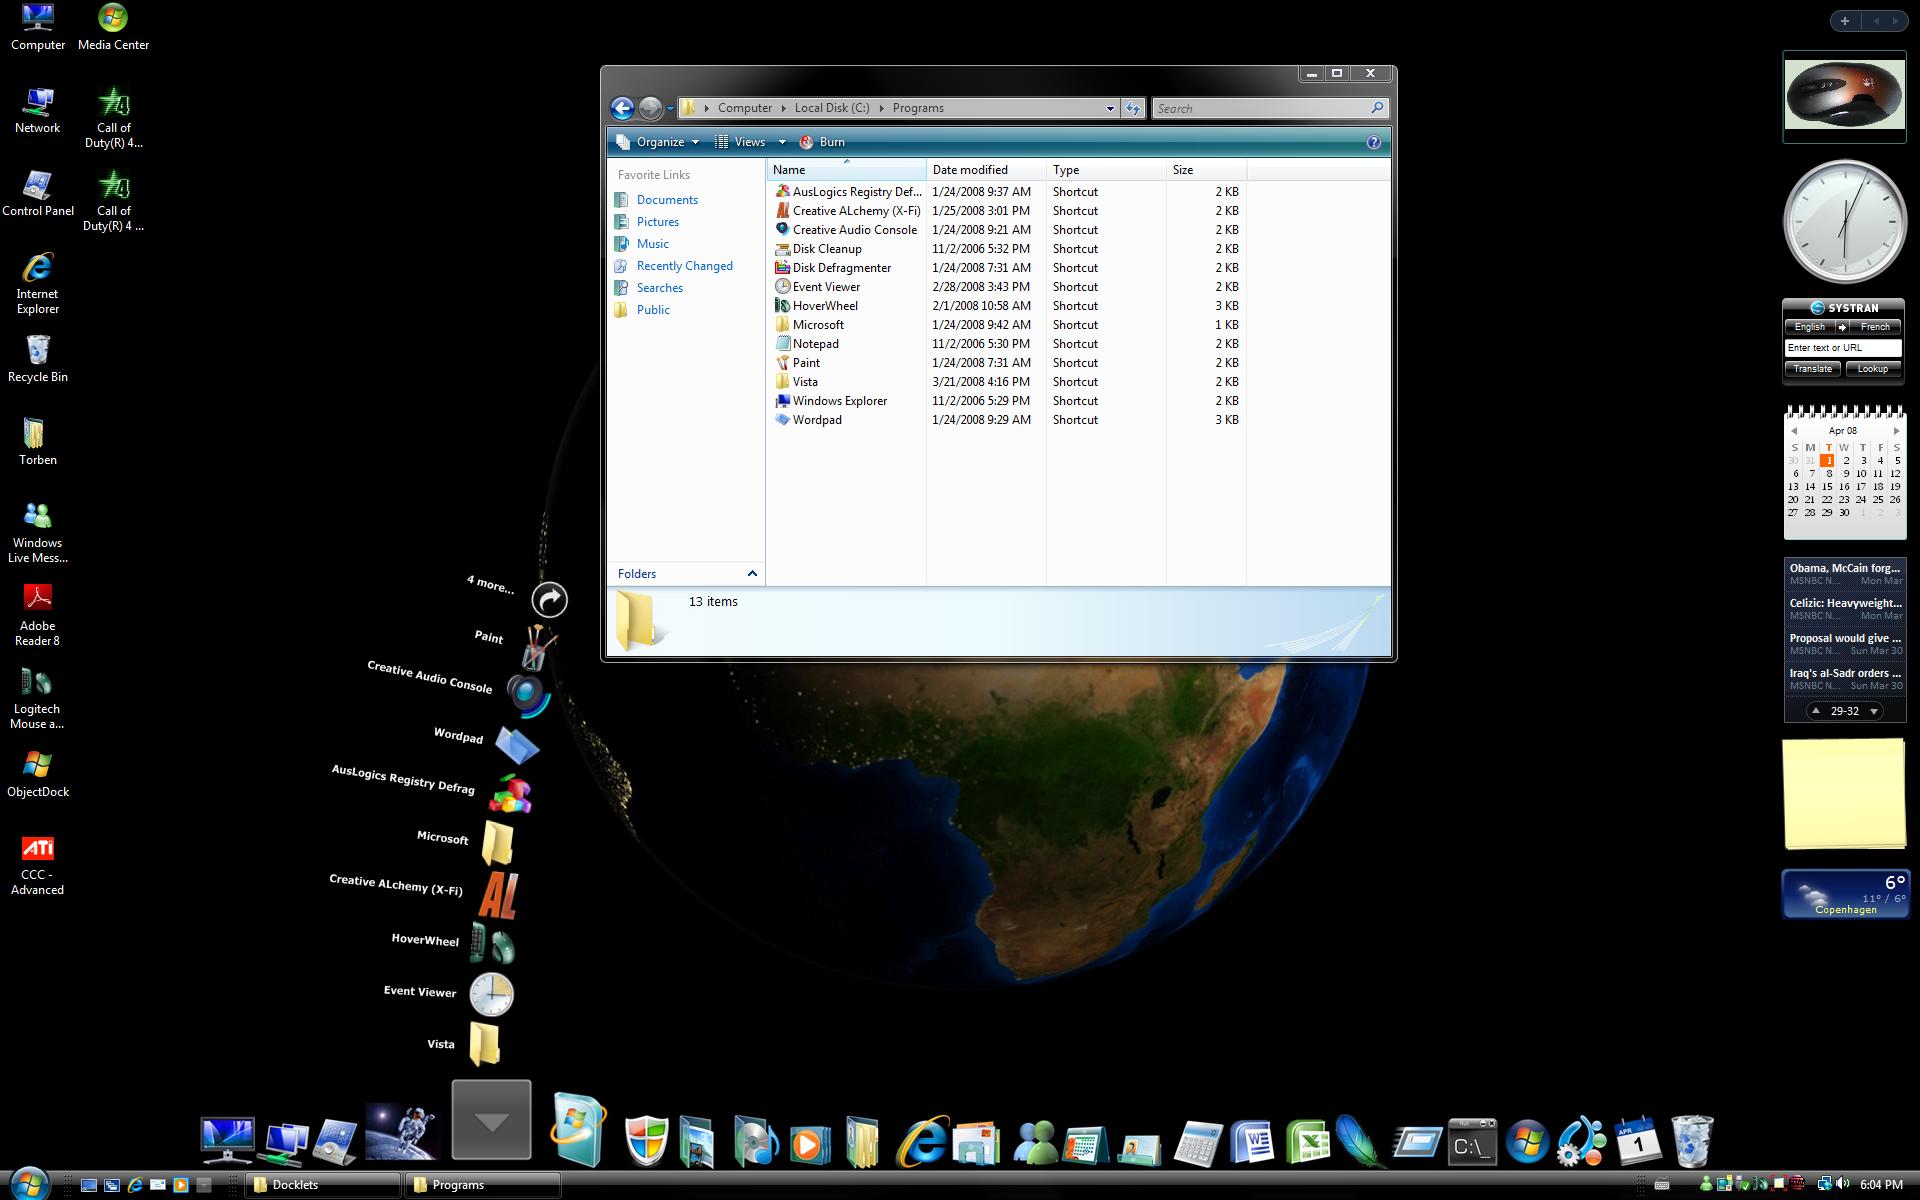
Task: Open the Adobe Reader 8 desktop icon
Action: click(37, 614)
